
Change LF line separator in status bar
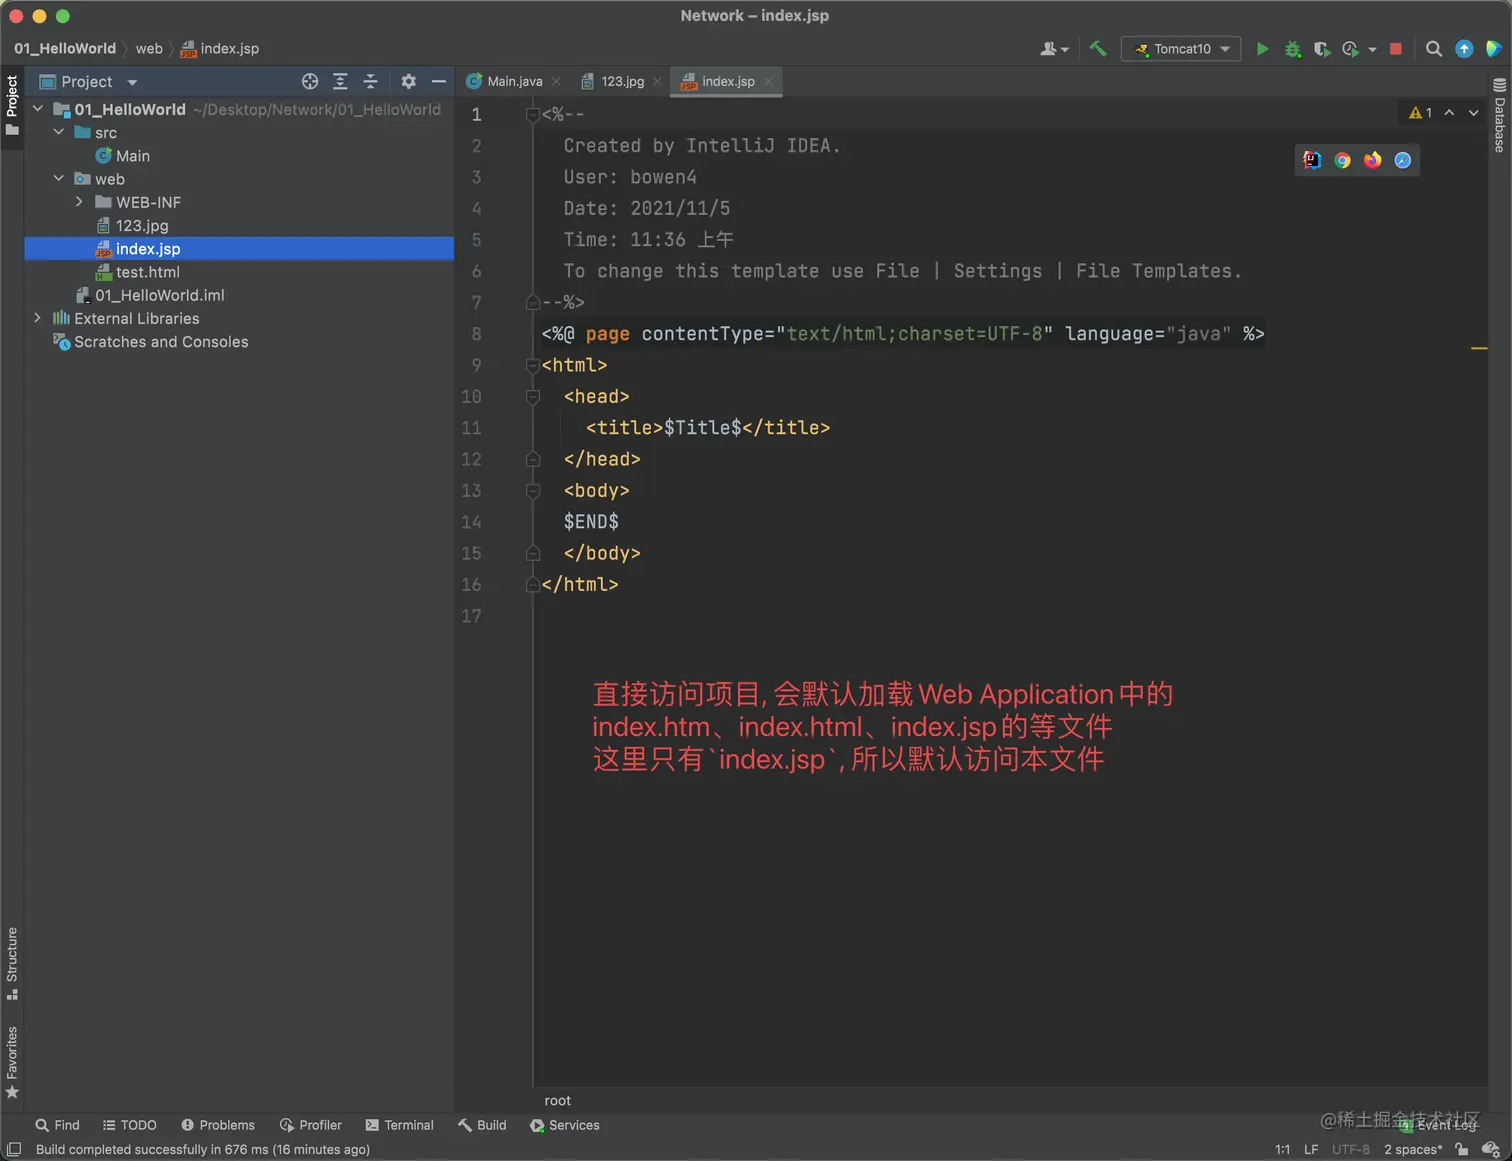[x=1310, y=1149]
